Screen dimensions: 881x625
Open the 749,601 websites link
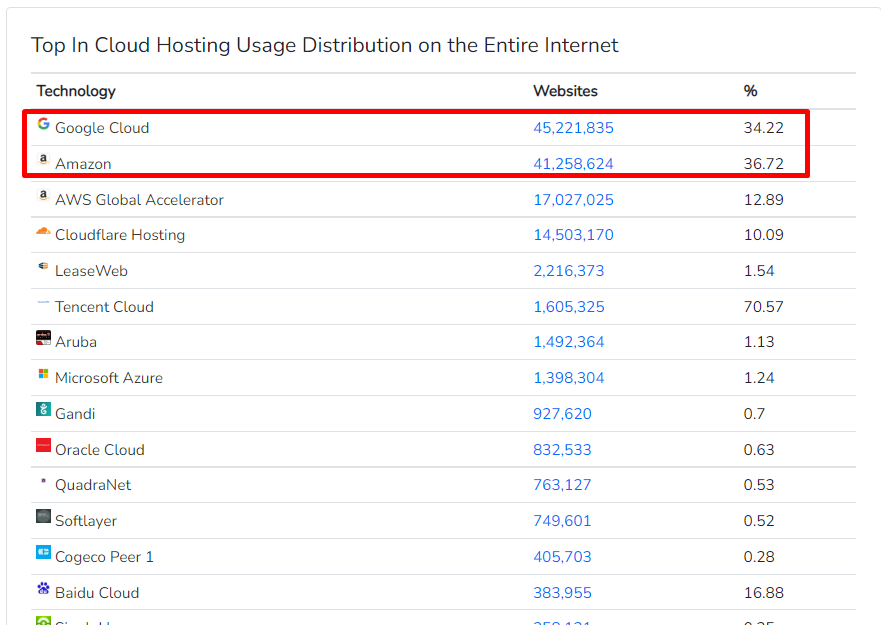point(562,520)
